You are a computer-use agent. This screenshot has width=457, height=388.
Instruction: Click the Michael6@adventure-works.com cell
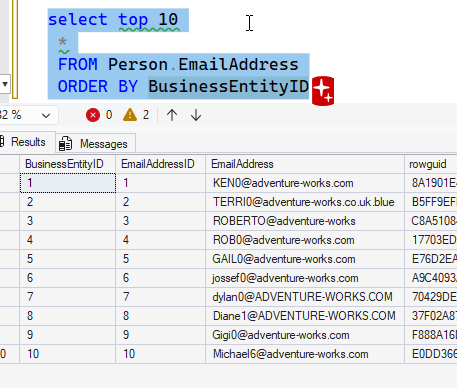tap(305, 354)
